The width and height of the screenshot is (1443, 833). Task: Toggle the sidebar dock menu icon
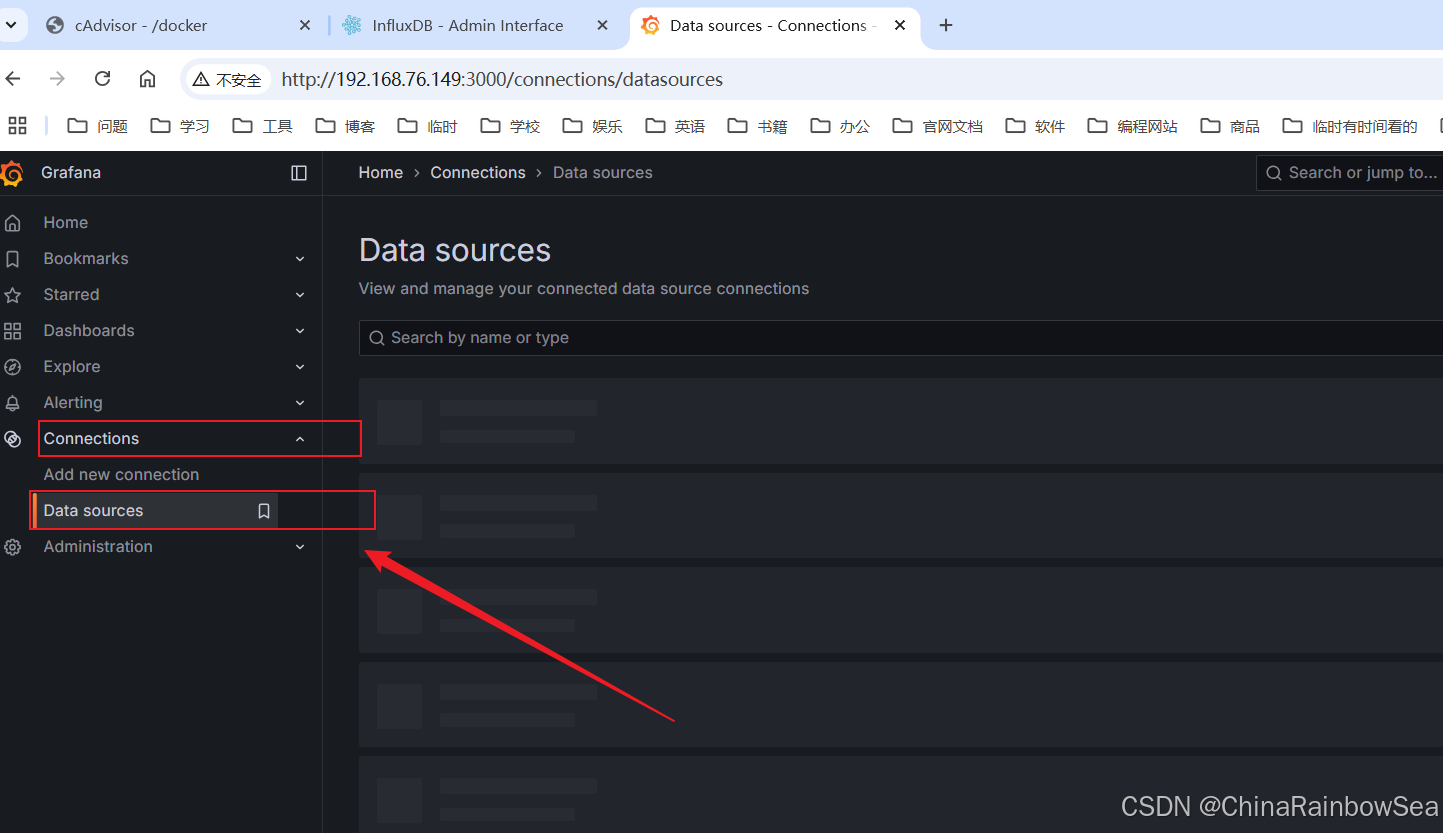pyautogui.click(x=299, y=173)
